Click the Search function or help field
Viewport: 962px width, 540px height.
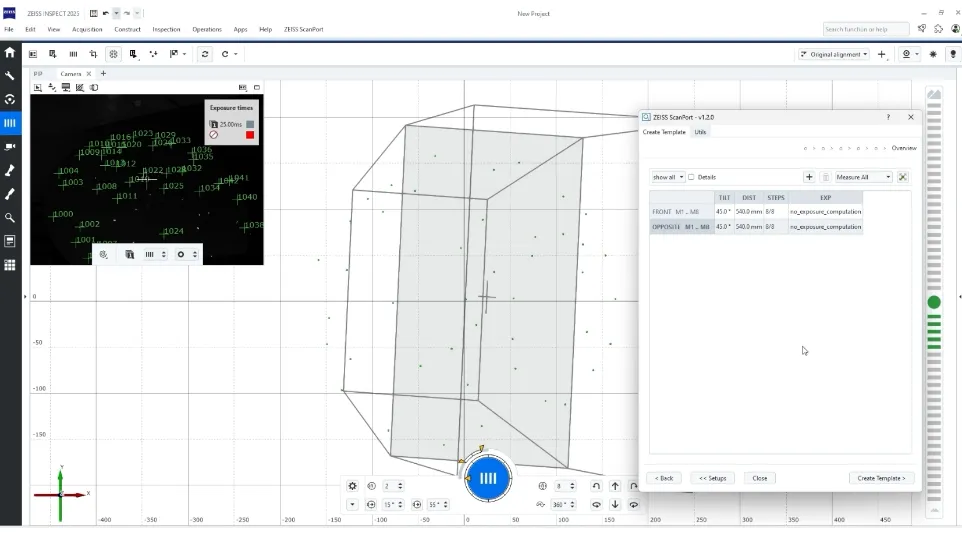pyautogui.click(x=866, y=29)
